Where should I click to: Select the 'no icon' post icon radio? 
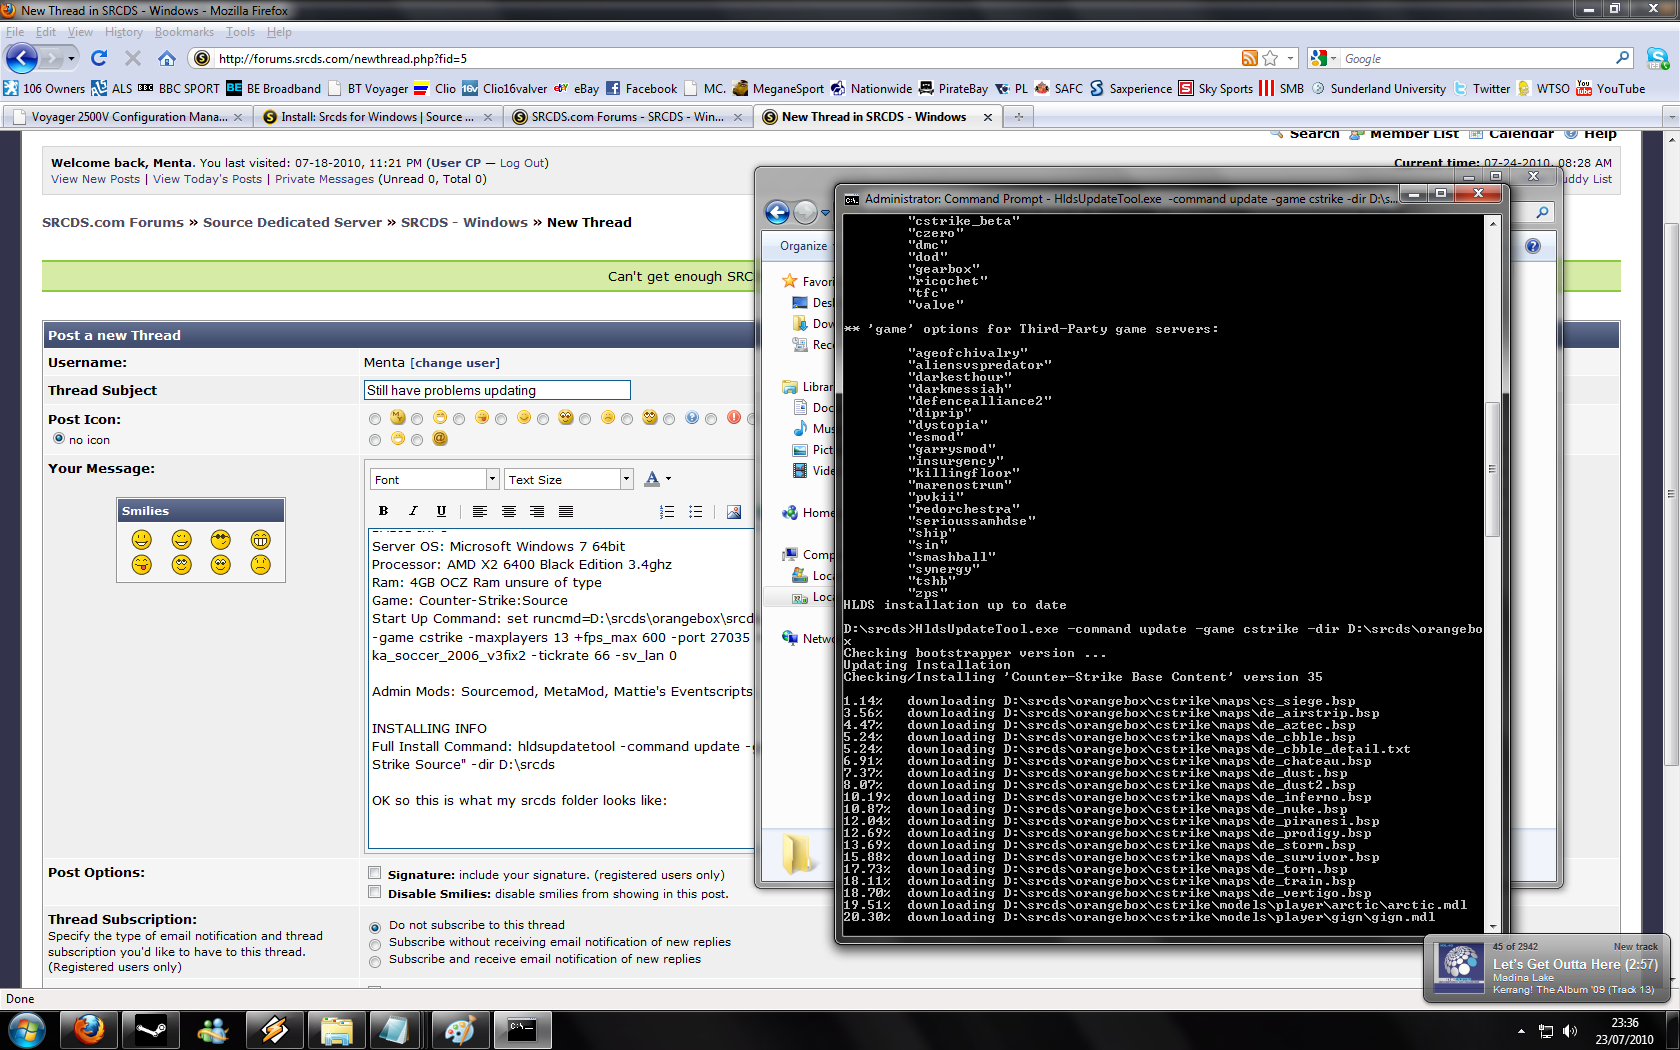click(59, 439)
